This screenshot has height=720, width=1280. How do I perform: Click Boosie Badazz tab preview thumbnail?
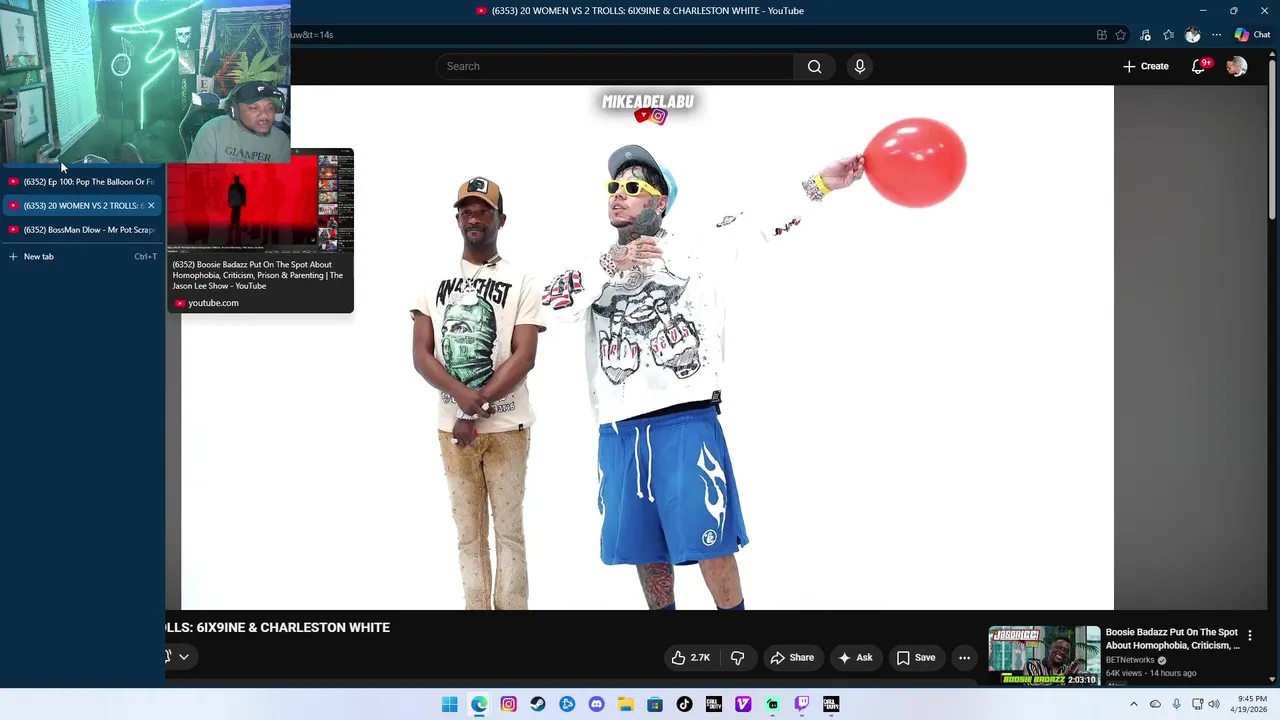[x=260, y=201]
